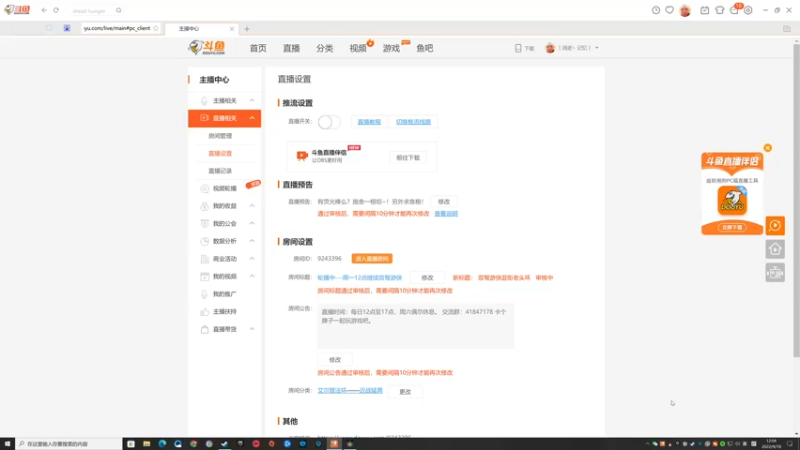Click the 我的收益 money bag icon
Screen dimensions: 800x450
[x=204, y=206]
